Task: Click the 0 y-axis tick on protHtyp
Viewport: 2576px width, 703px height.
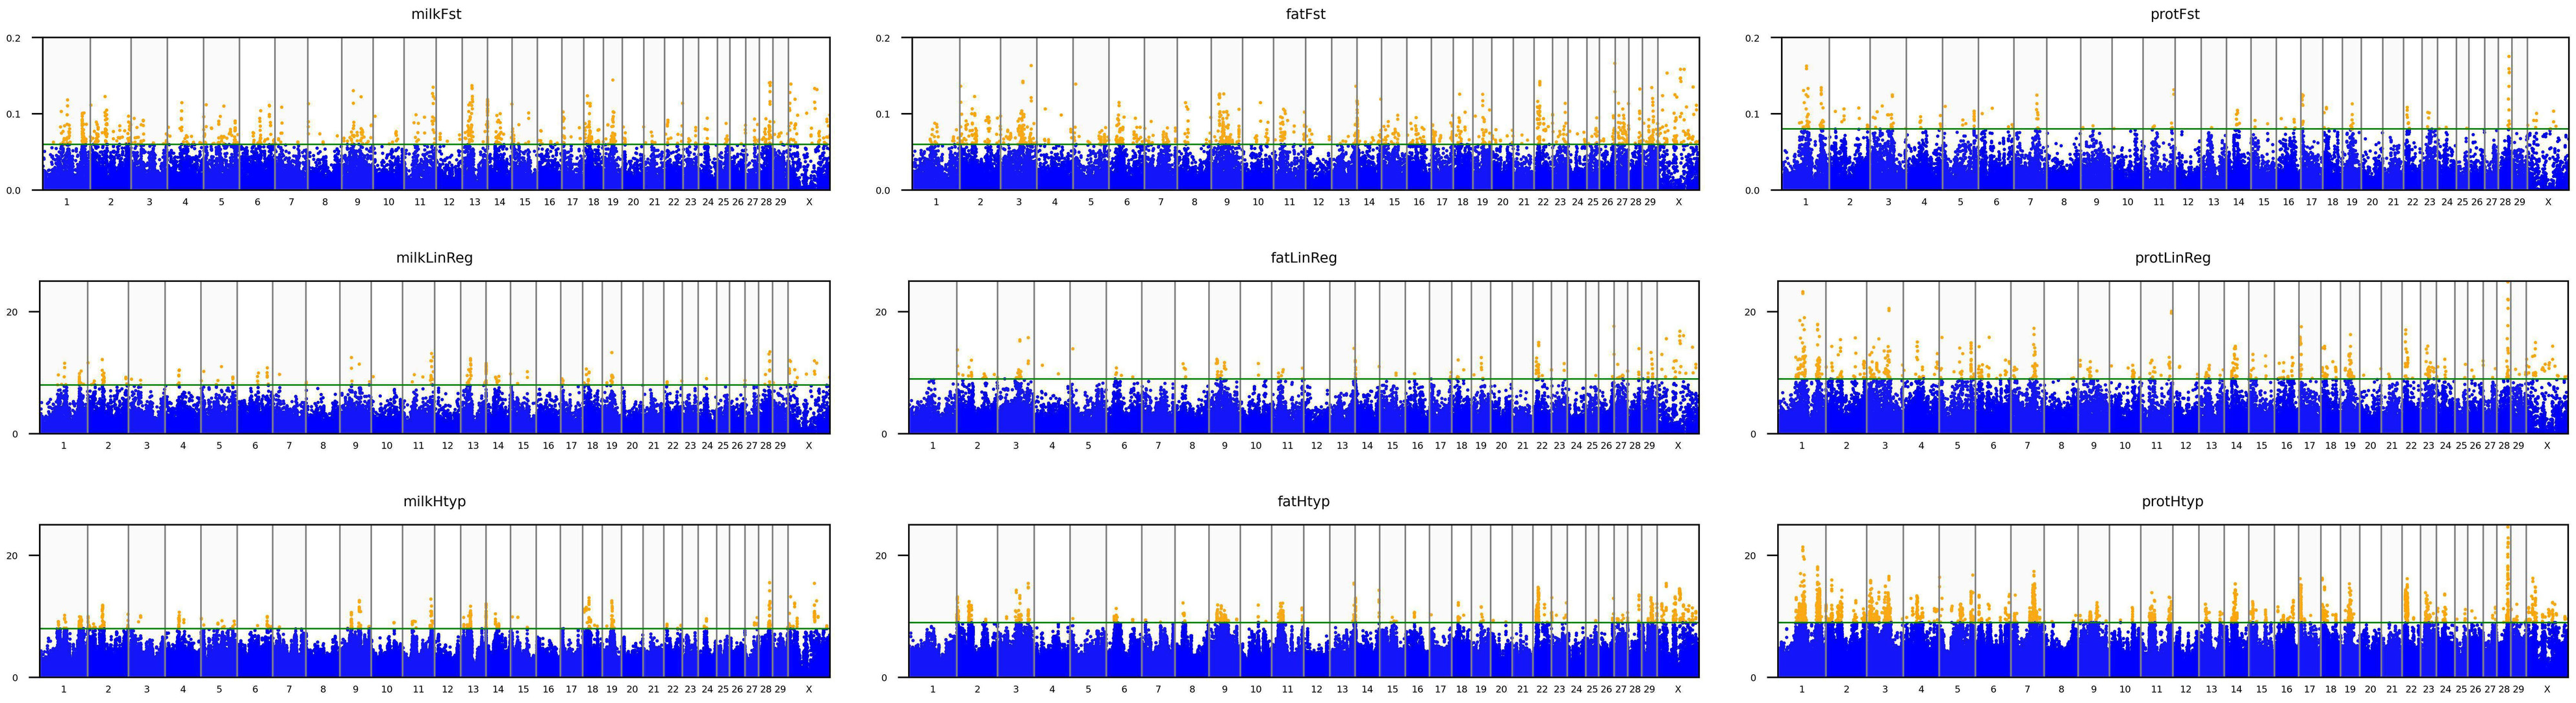Action: coord(1753,678)
